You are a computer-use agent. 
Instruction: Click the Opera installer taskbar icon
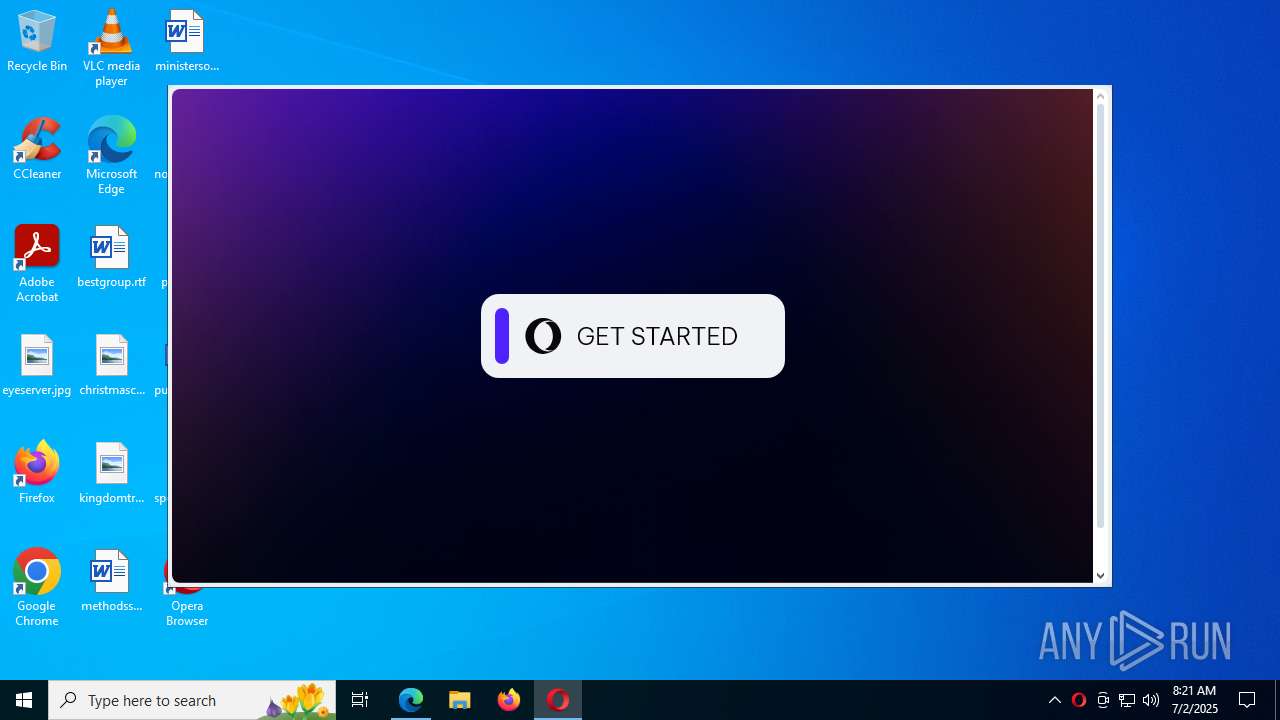(x=558, y=700)
